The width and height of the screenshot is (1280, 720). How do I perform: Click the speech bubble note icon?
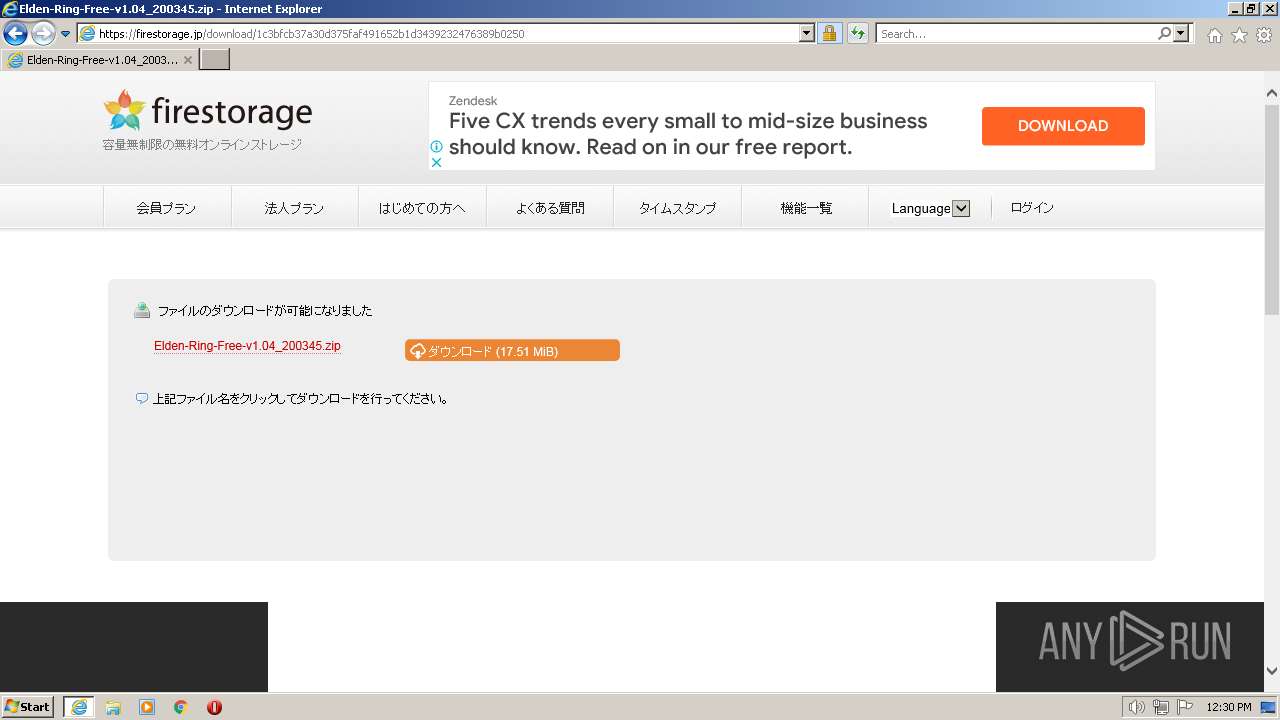click(x=142, y=398)
